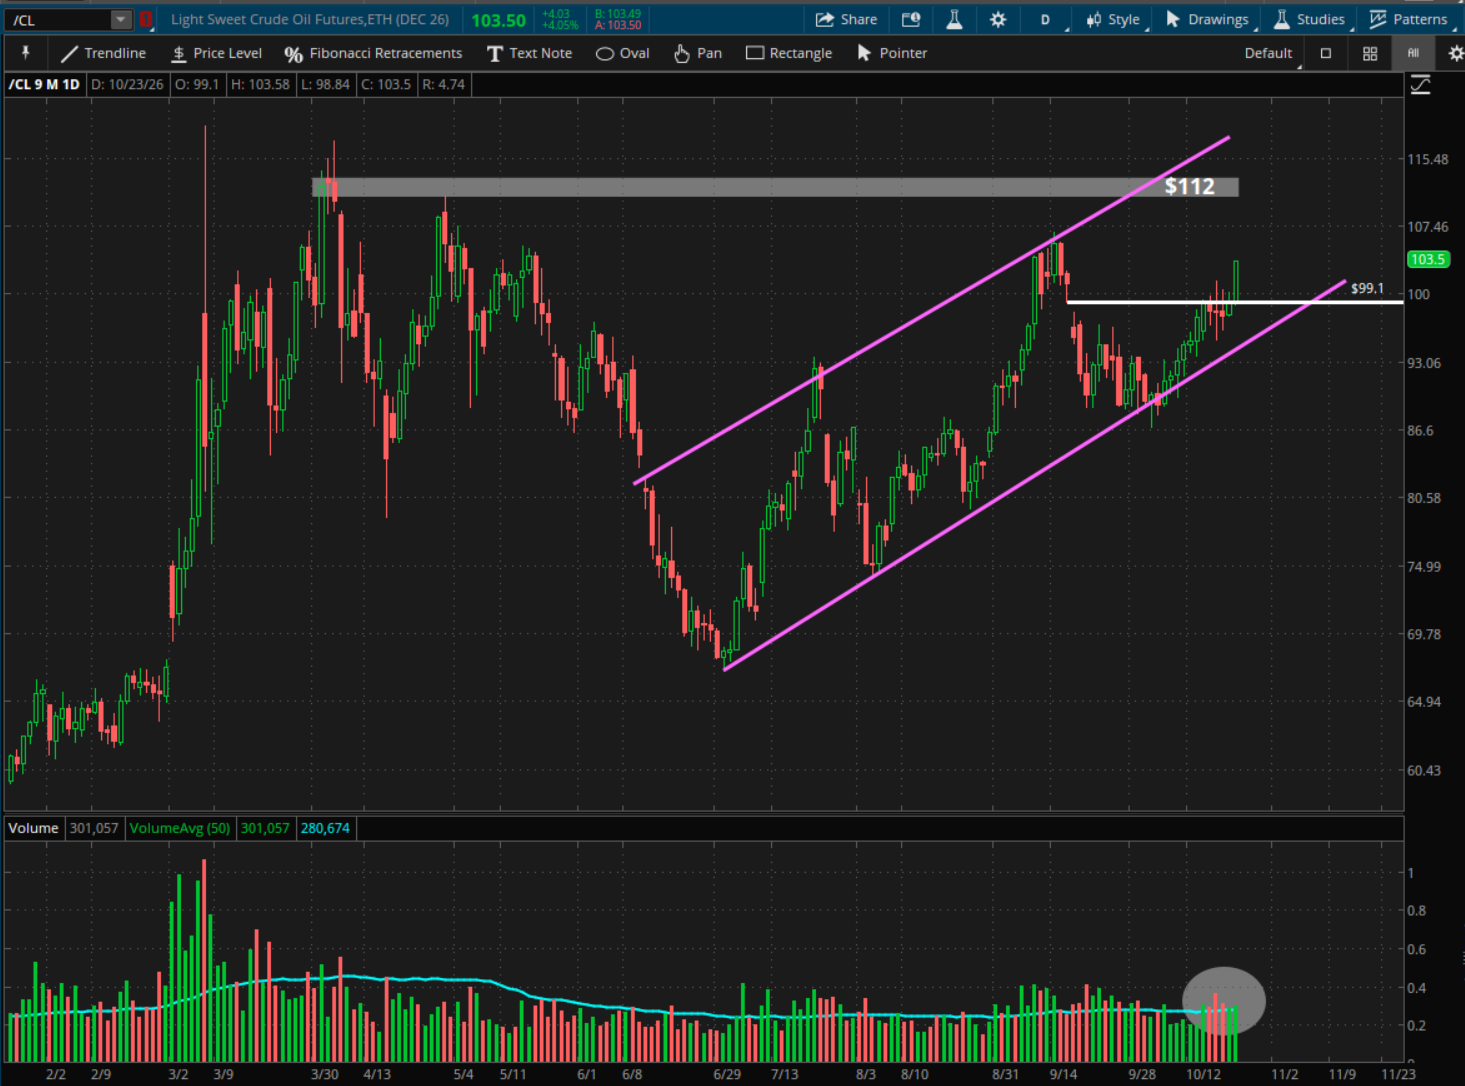This screenshot has width=1465, height=1086.
Task: Toggle the All drawings button
Action: [x=1413, y=53]
